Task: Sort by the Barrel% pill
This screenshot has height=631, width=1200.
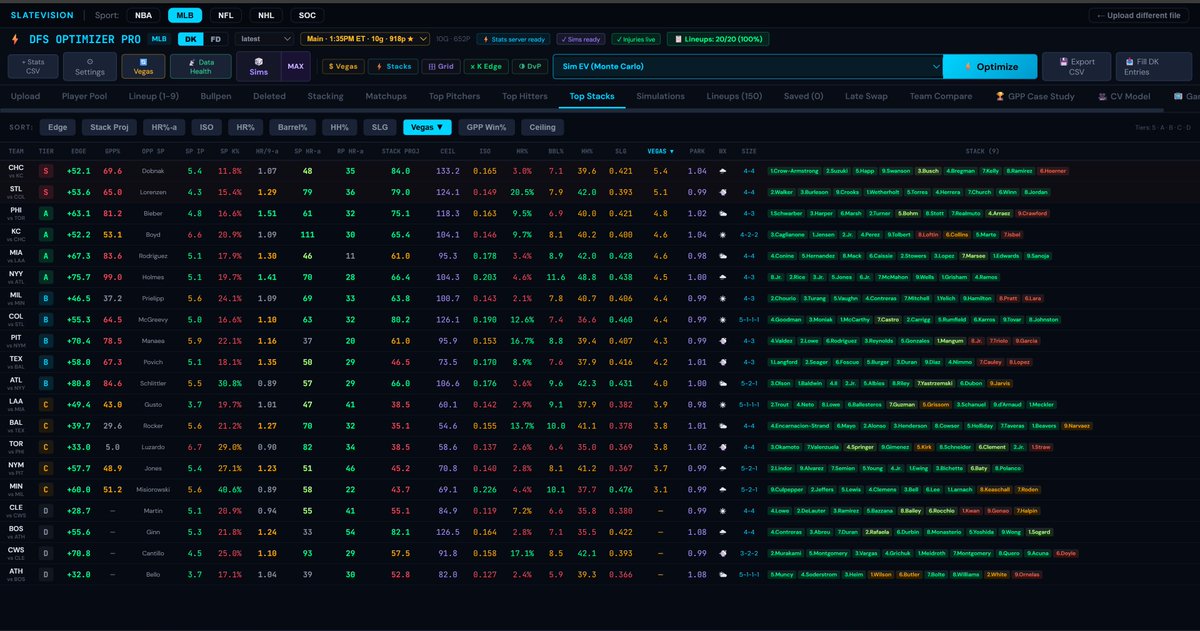Action: (293, 127)
